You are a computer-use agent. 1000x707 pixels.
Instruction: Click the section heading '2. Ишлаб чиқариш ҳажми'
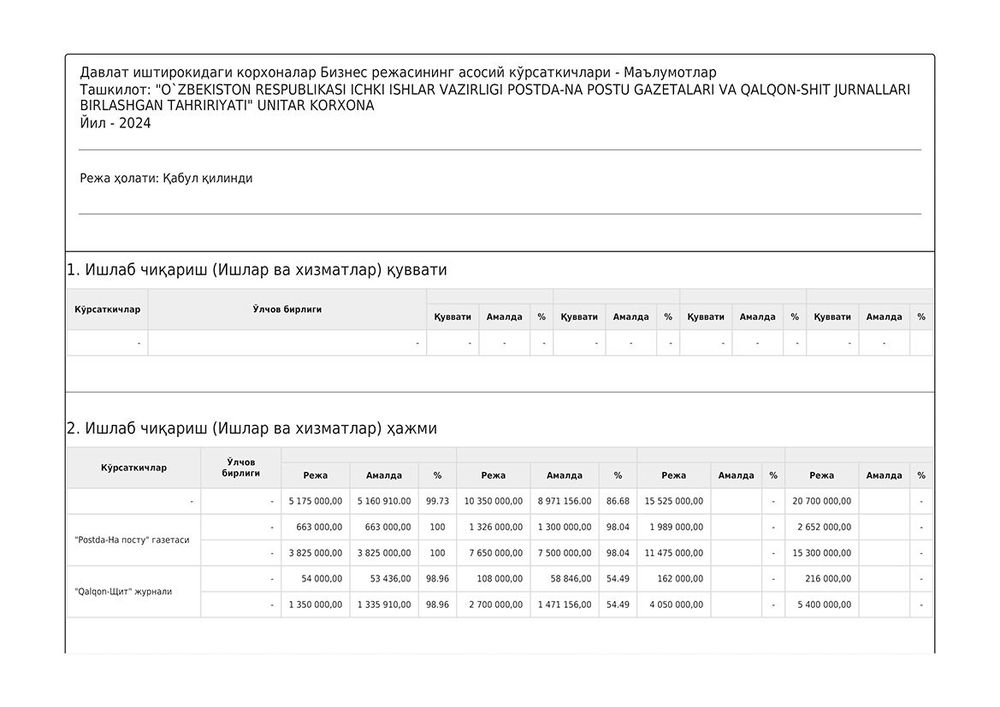pos(252,428)
